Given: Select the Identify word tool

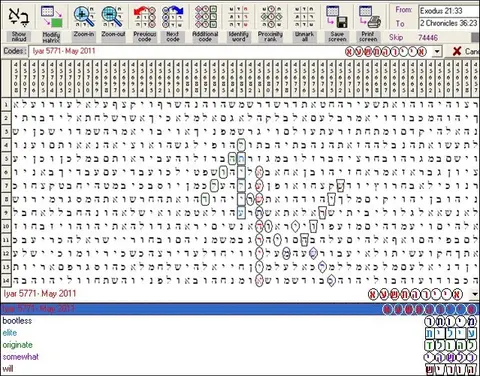Looking at the screenshot, I should pyautogui.click(x=239, y=17).
